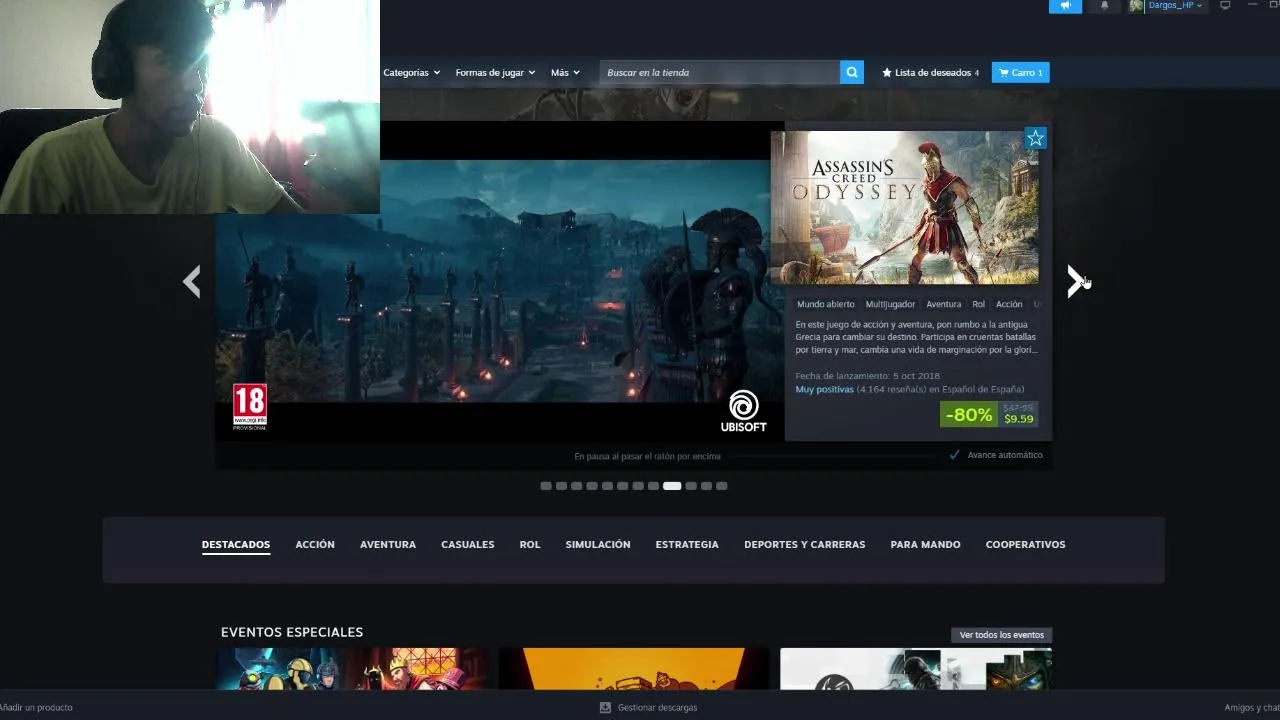Open the Carro 1 shopping cart
Viewport: 1280px width, 720px height.
[1021, 72]
